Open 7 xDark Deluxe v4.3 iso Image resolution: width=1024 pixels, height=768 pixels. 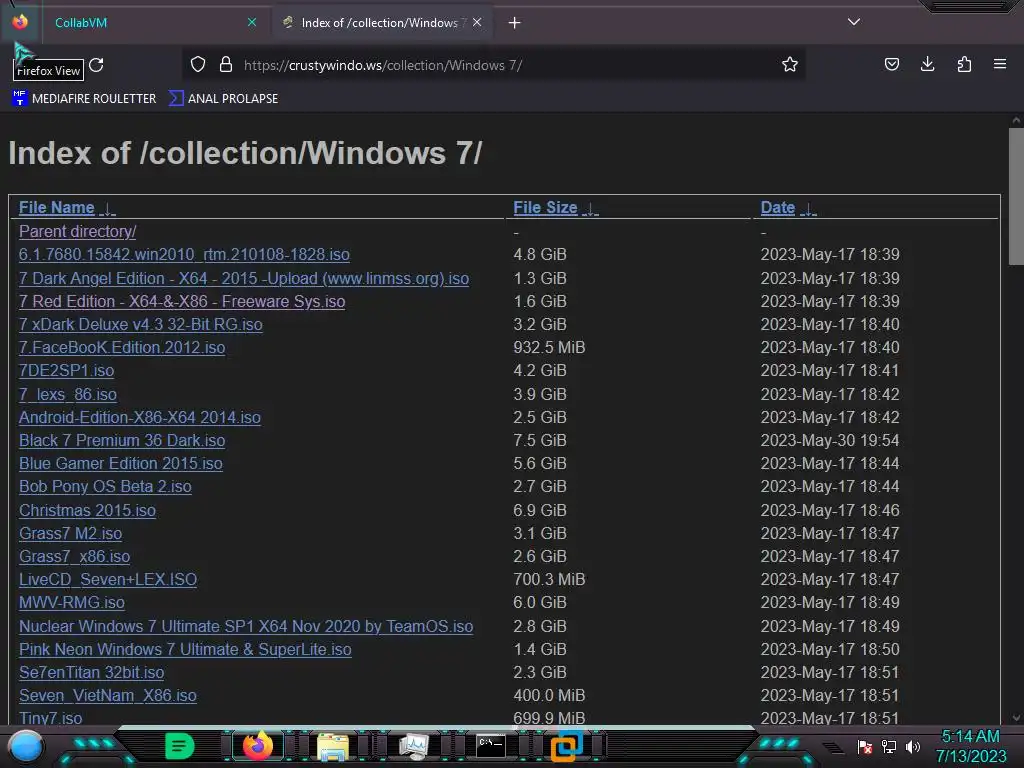[140, 324]
